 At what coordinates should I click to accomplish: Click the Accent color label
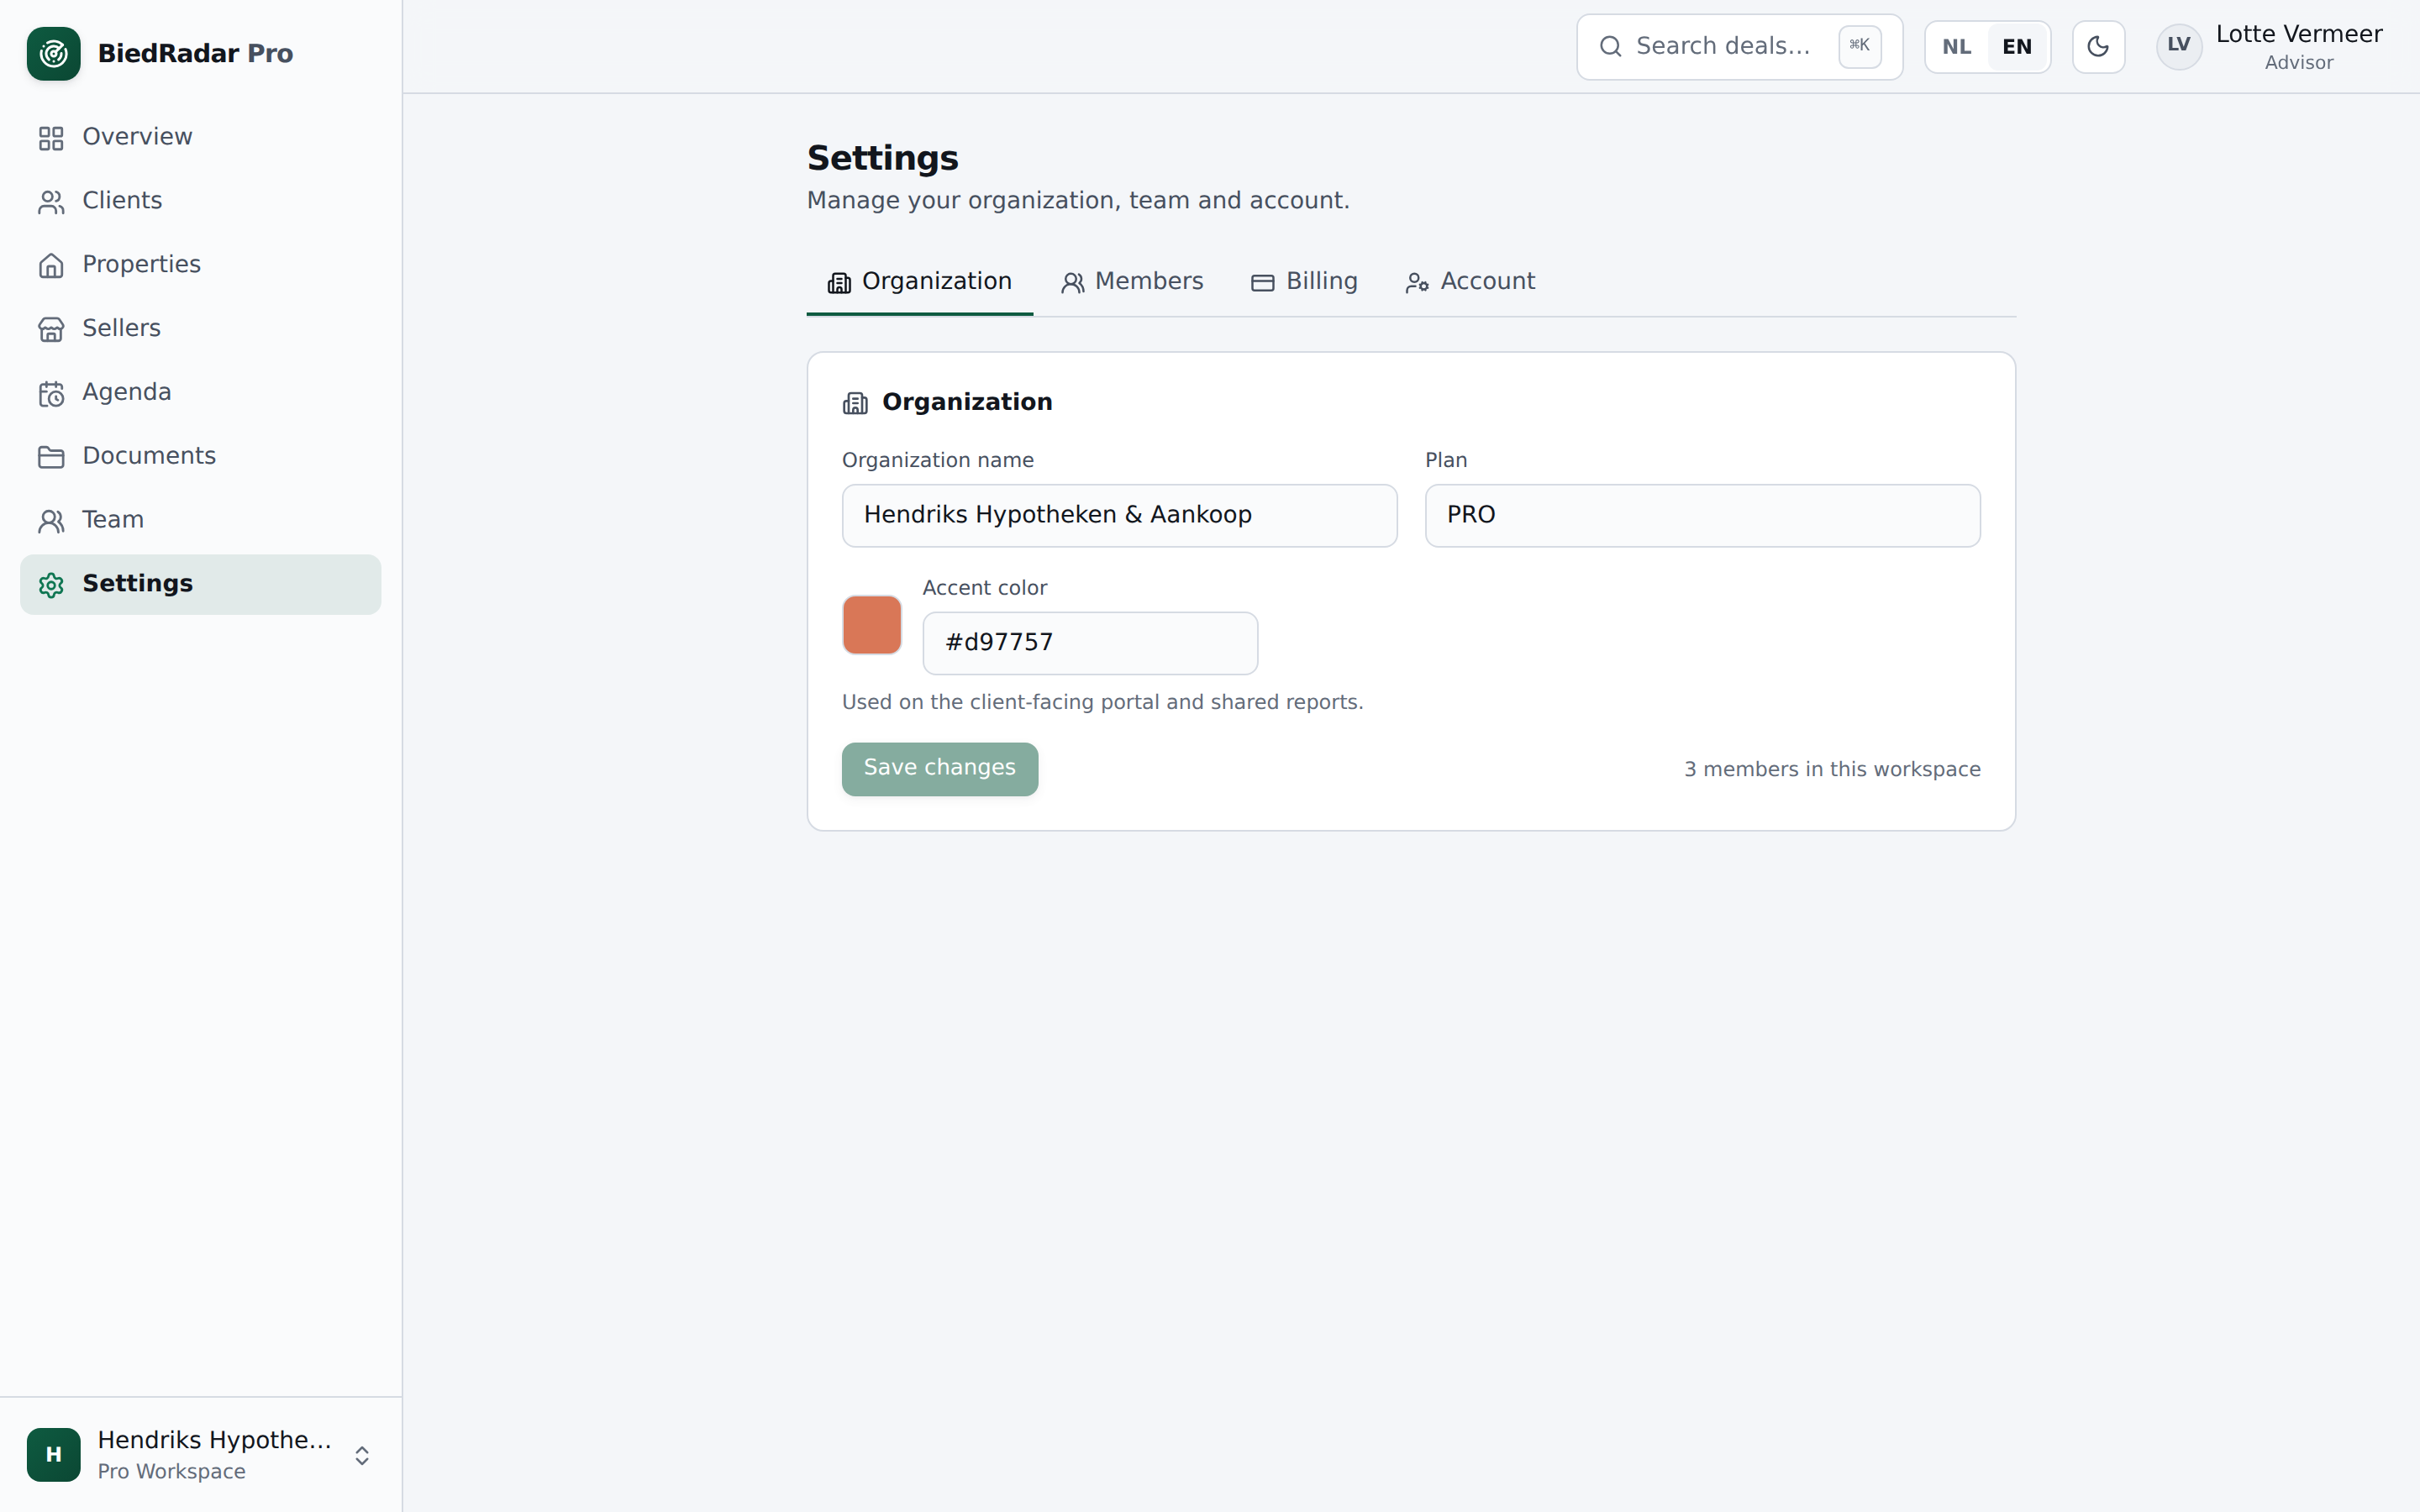(x=985, y=588)
